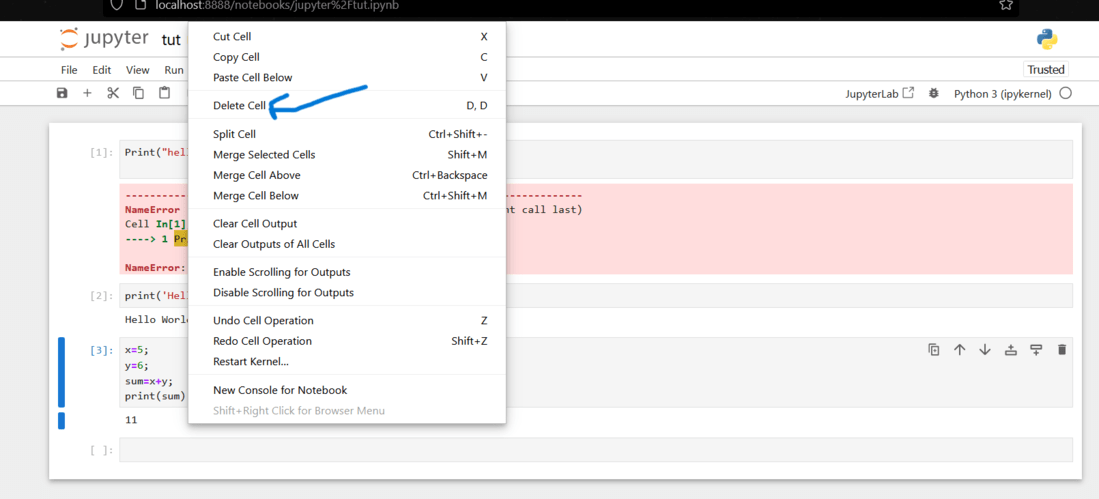1099x499 pixels.
Task: Click the Jupyter logo
Action: tap(104, 39)
